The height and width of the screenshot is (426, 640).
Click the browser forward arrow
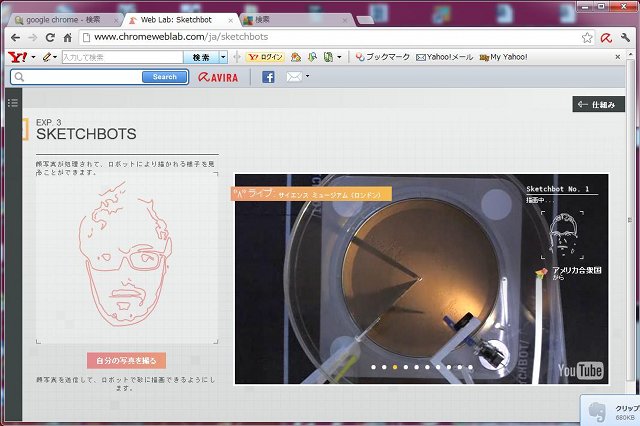tap(33, 38)
